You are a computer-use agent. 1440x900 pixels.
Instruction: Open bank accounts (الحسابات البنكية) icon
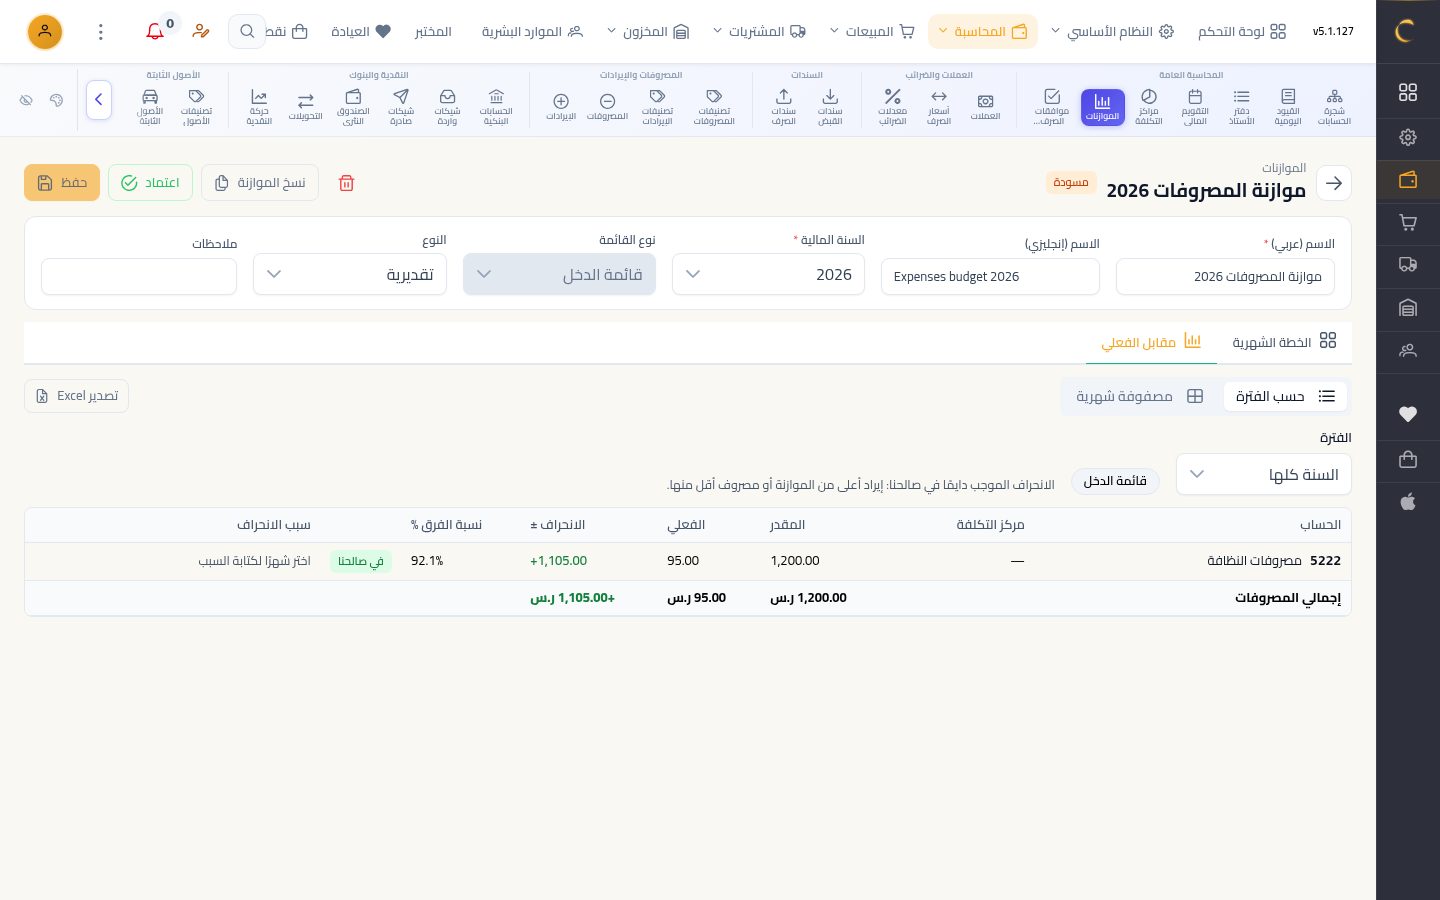click(496, 107)
